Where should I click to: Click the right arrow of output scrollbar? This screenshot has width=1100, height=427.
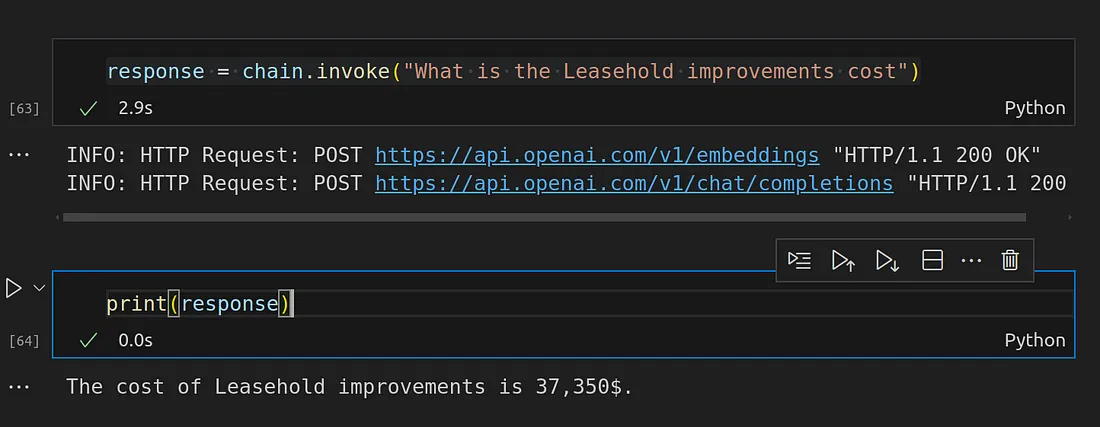point(1070,218)
